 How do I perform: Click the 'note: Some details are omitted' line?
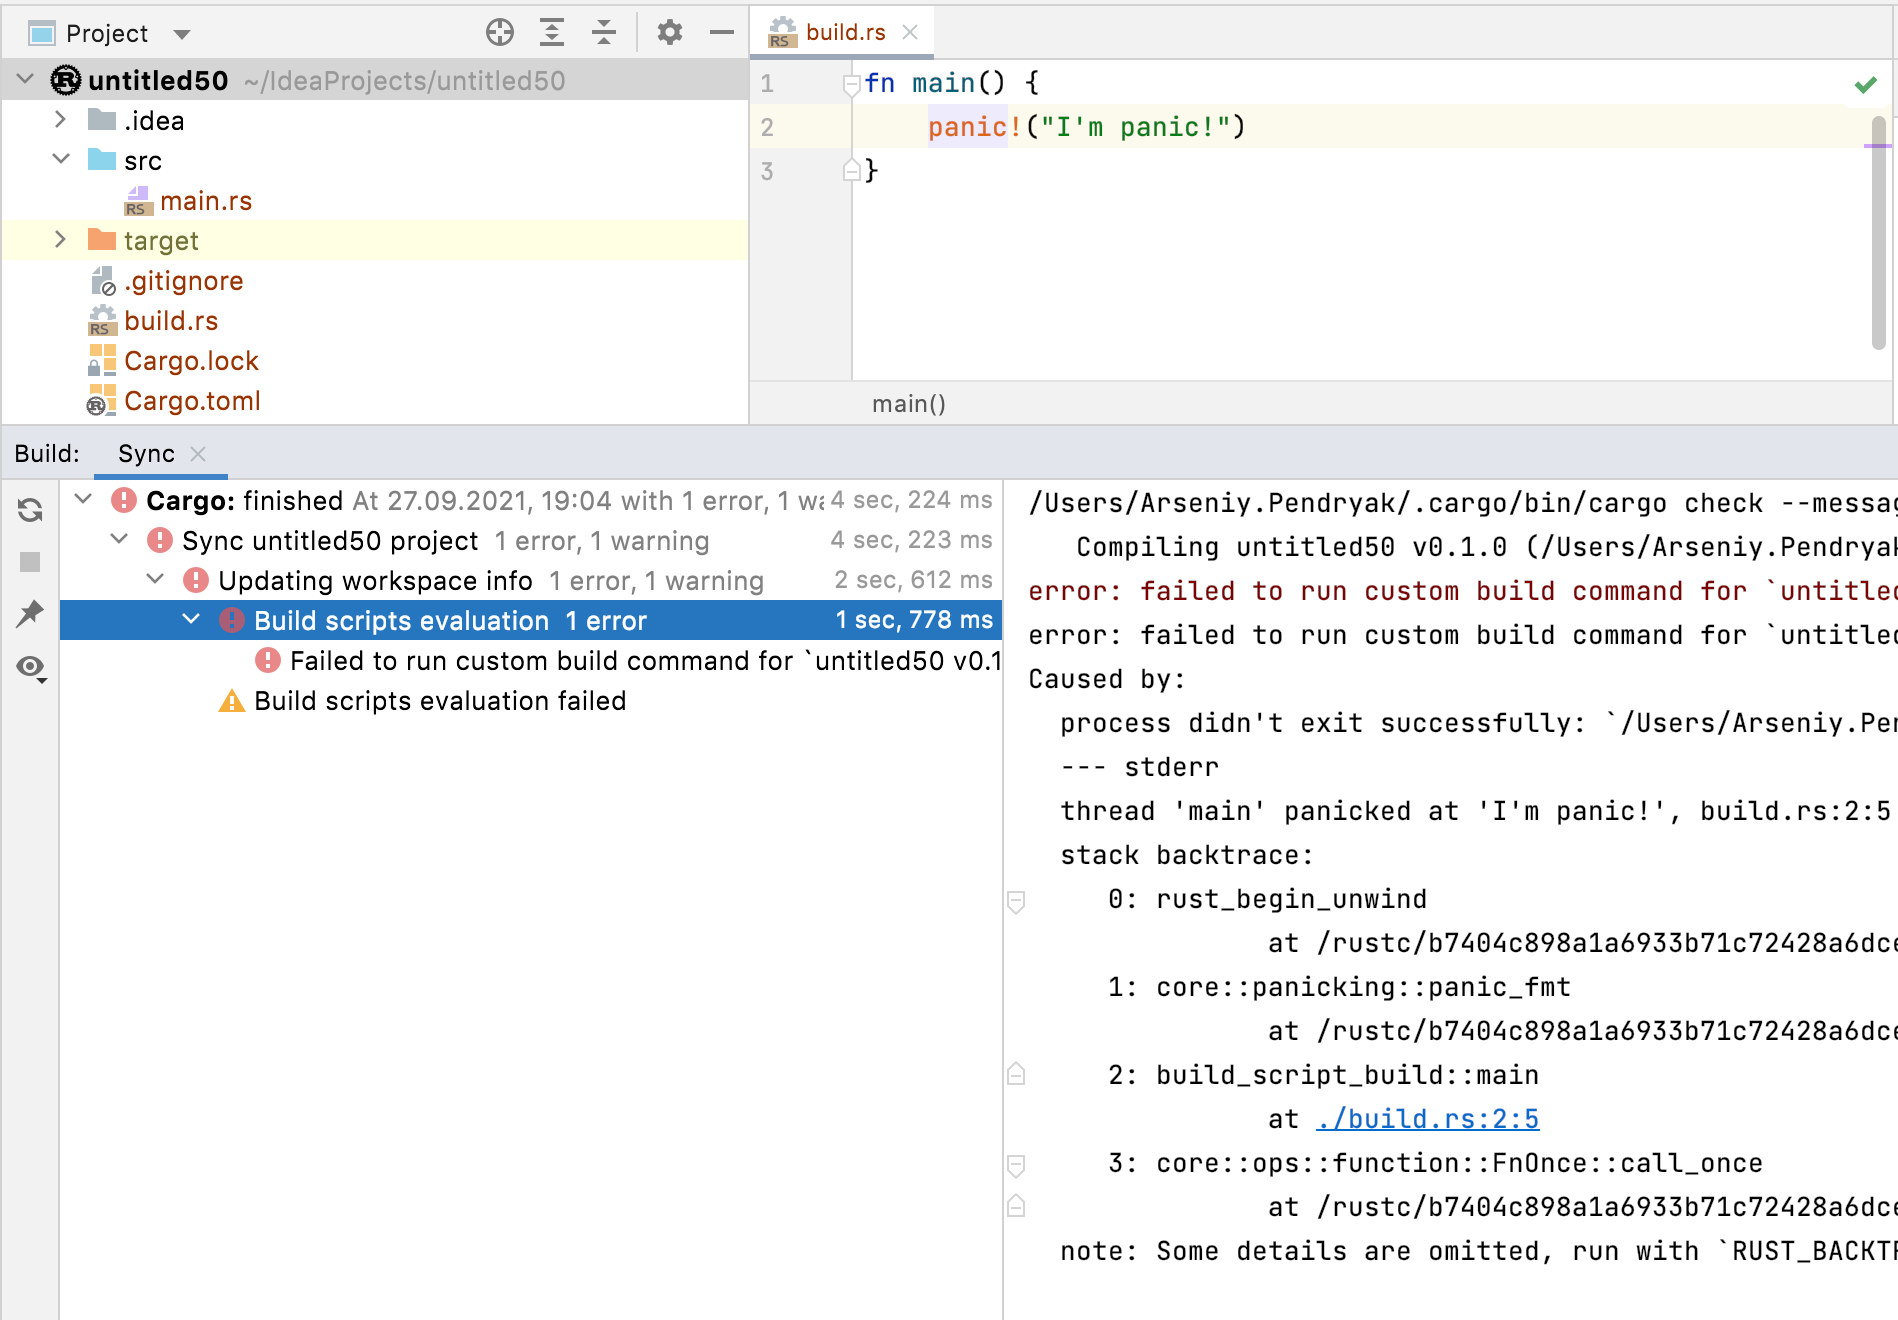click(1478, 1251)
